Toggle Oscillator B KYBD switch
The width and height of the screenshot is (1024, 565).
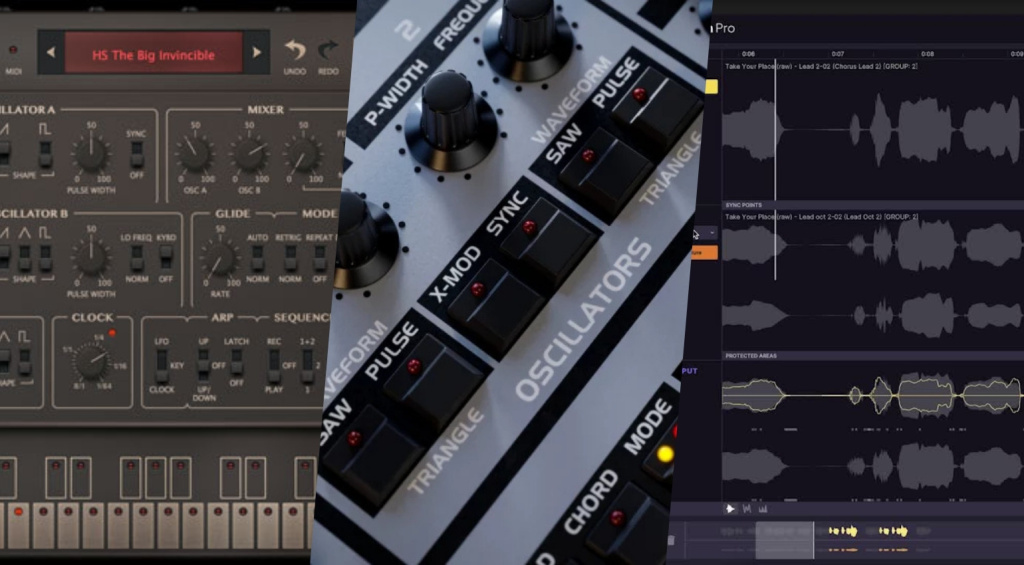pyautogui.click(x=166, y=258)
